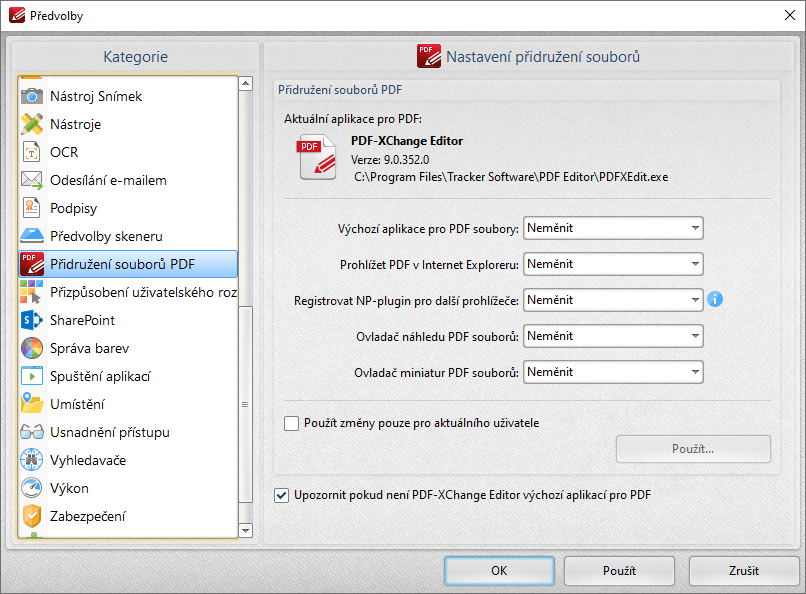Open Výchozí aplikace pro PDF soubory dropdown

click(613, 228)
